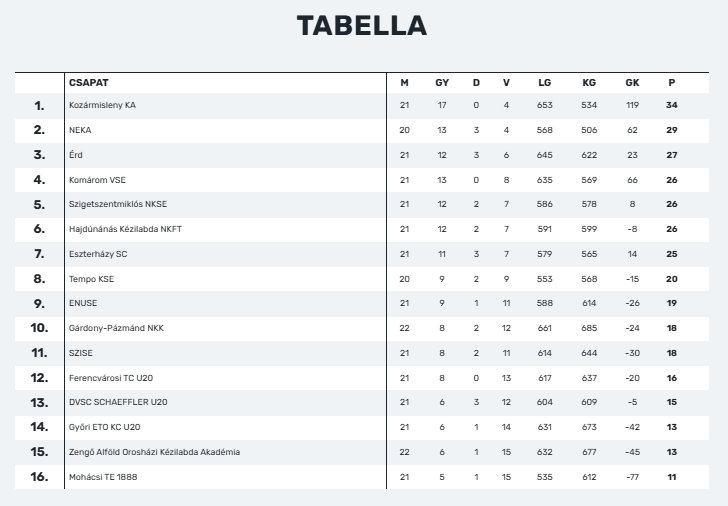Click Zengő Alföld Orosházi Kézilabda Akadémia
The width and height of the screenshot is (728, 506).
(155, 452)
